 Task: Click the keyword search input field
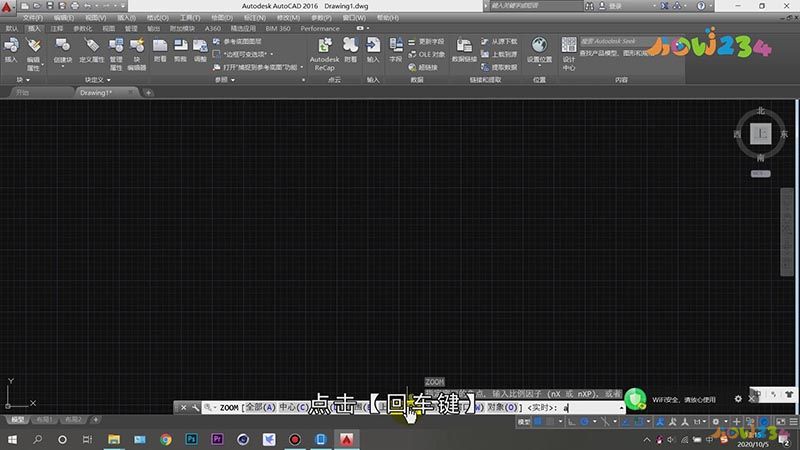536,6
